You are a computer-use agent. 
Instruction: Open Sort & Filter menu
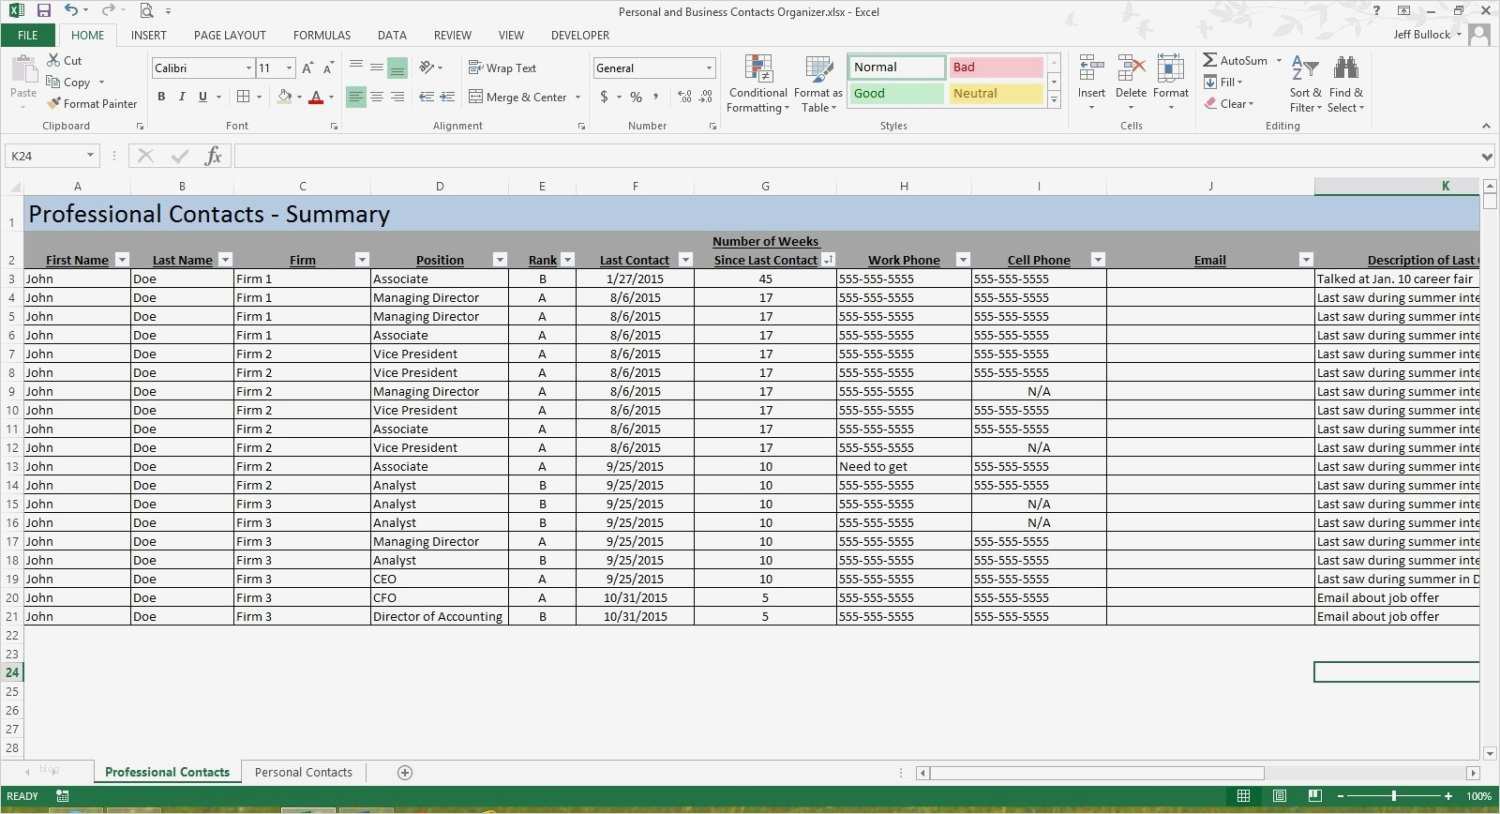(1305, 84)
